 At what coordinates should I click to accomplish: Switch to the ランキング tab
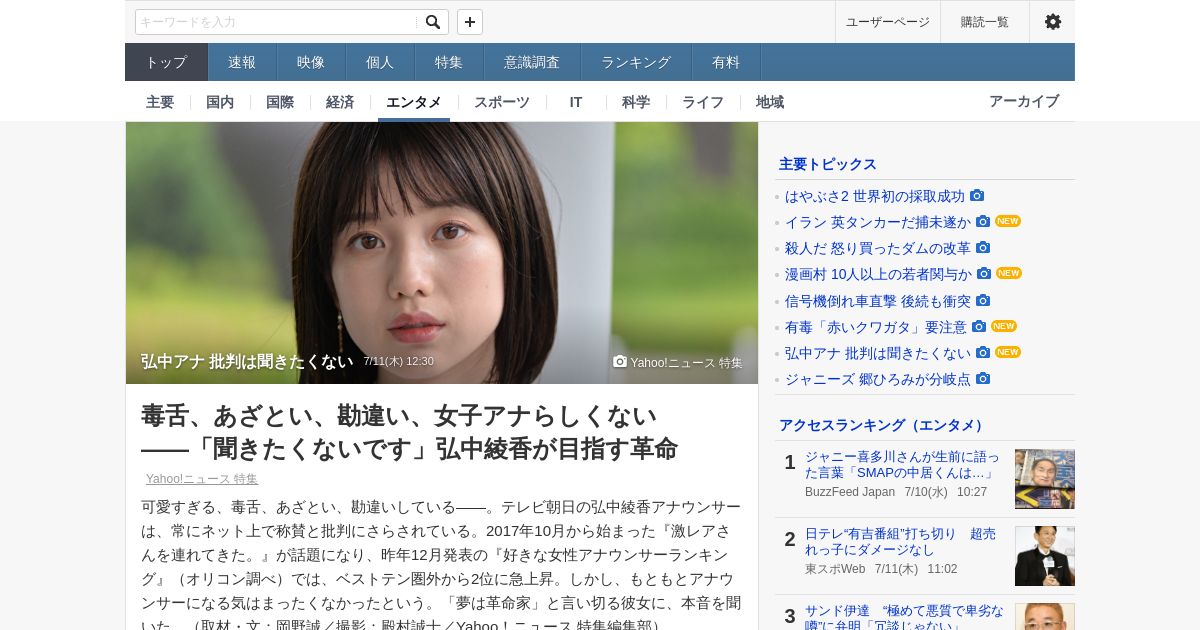[x=636, y=62]
